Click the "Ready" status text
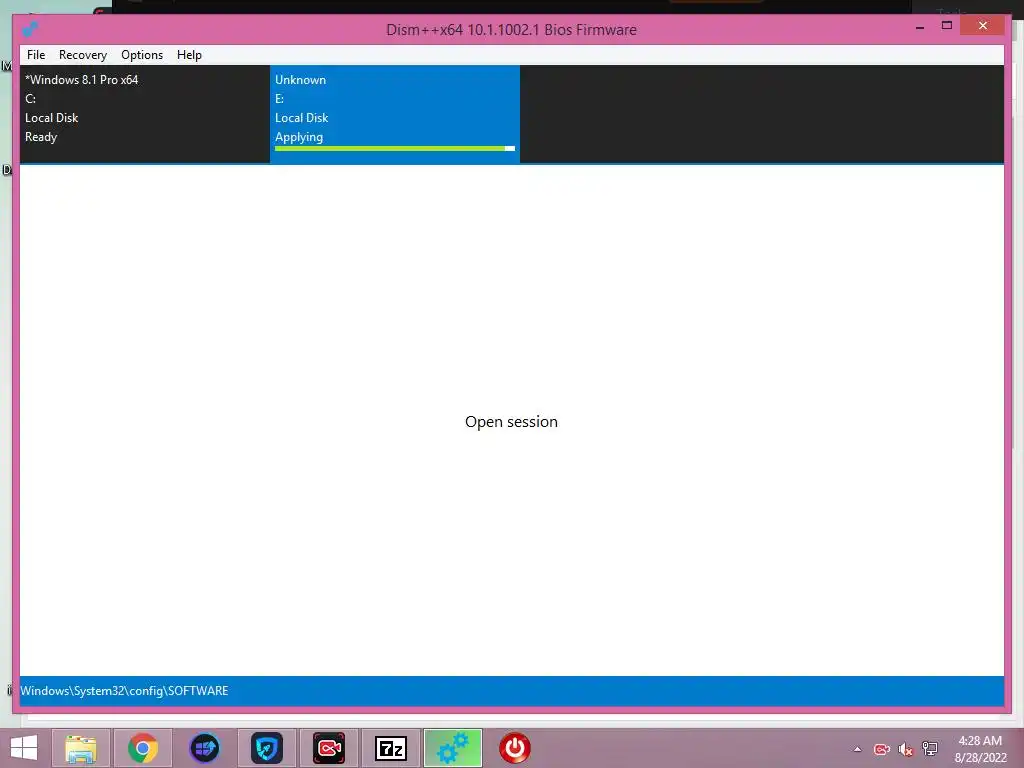1024x768 pixels. 41,137
